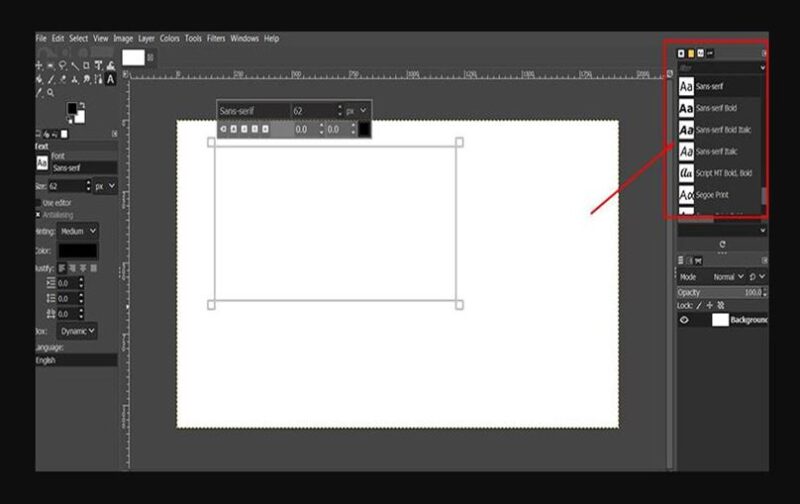Reset layer mode with the circular arrow icon
The width and height of the screenshot is (800, 504).
click(752, 277)
